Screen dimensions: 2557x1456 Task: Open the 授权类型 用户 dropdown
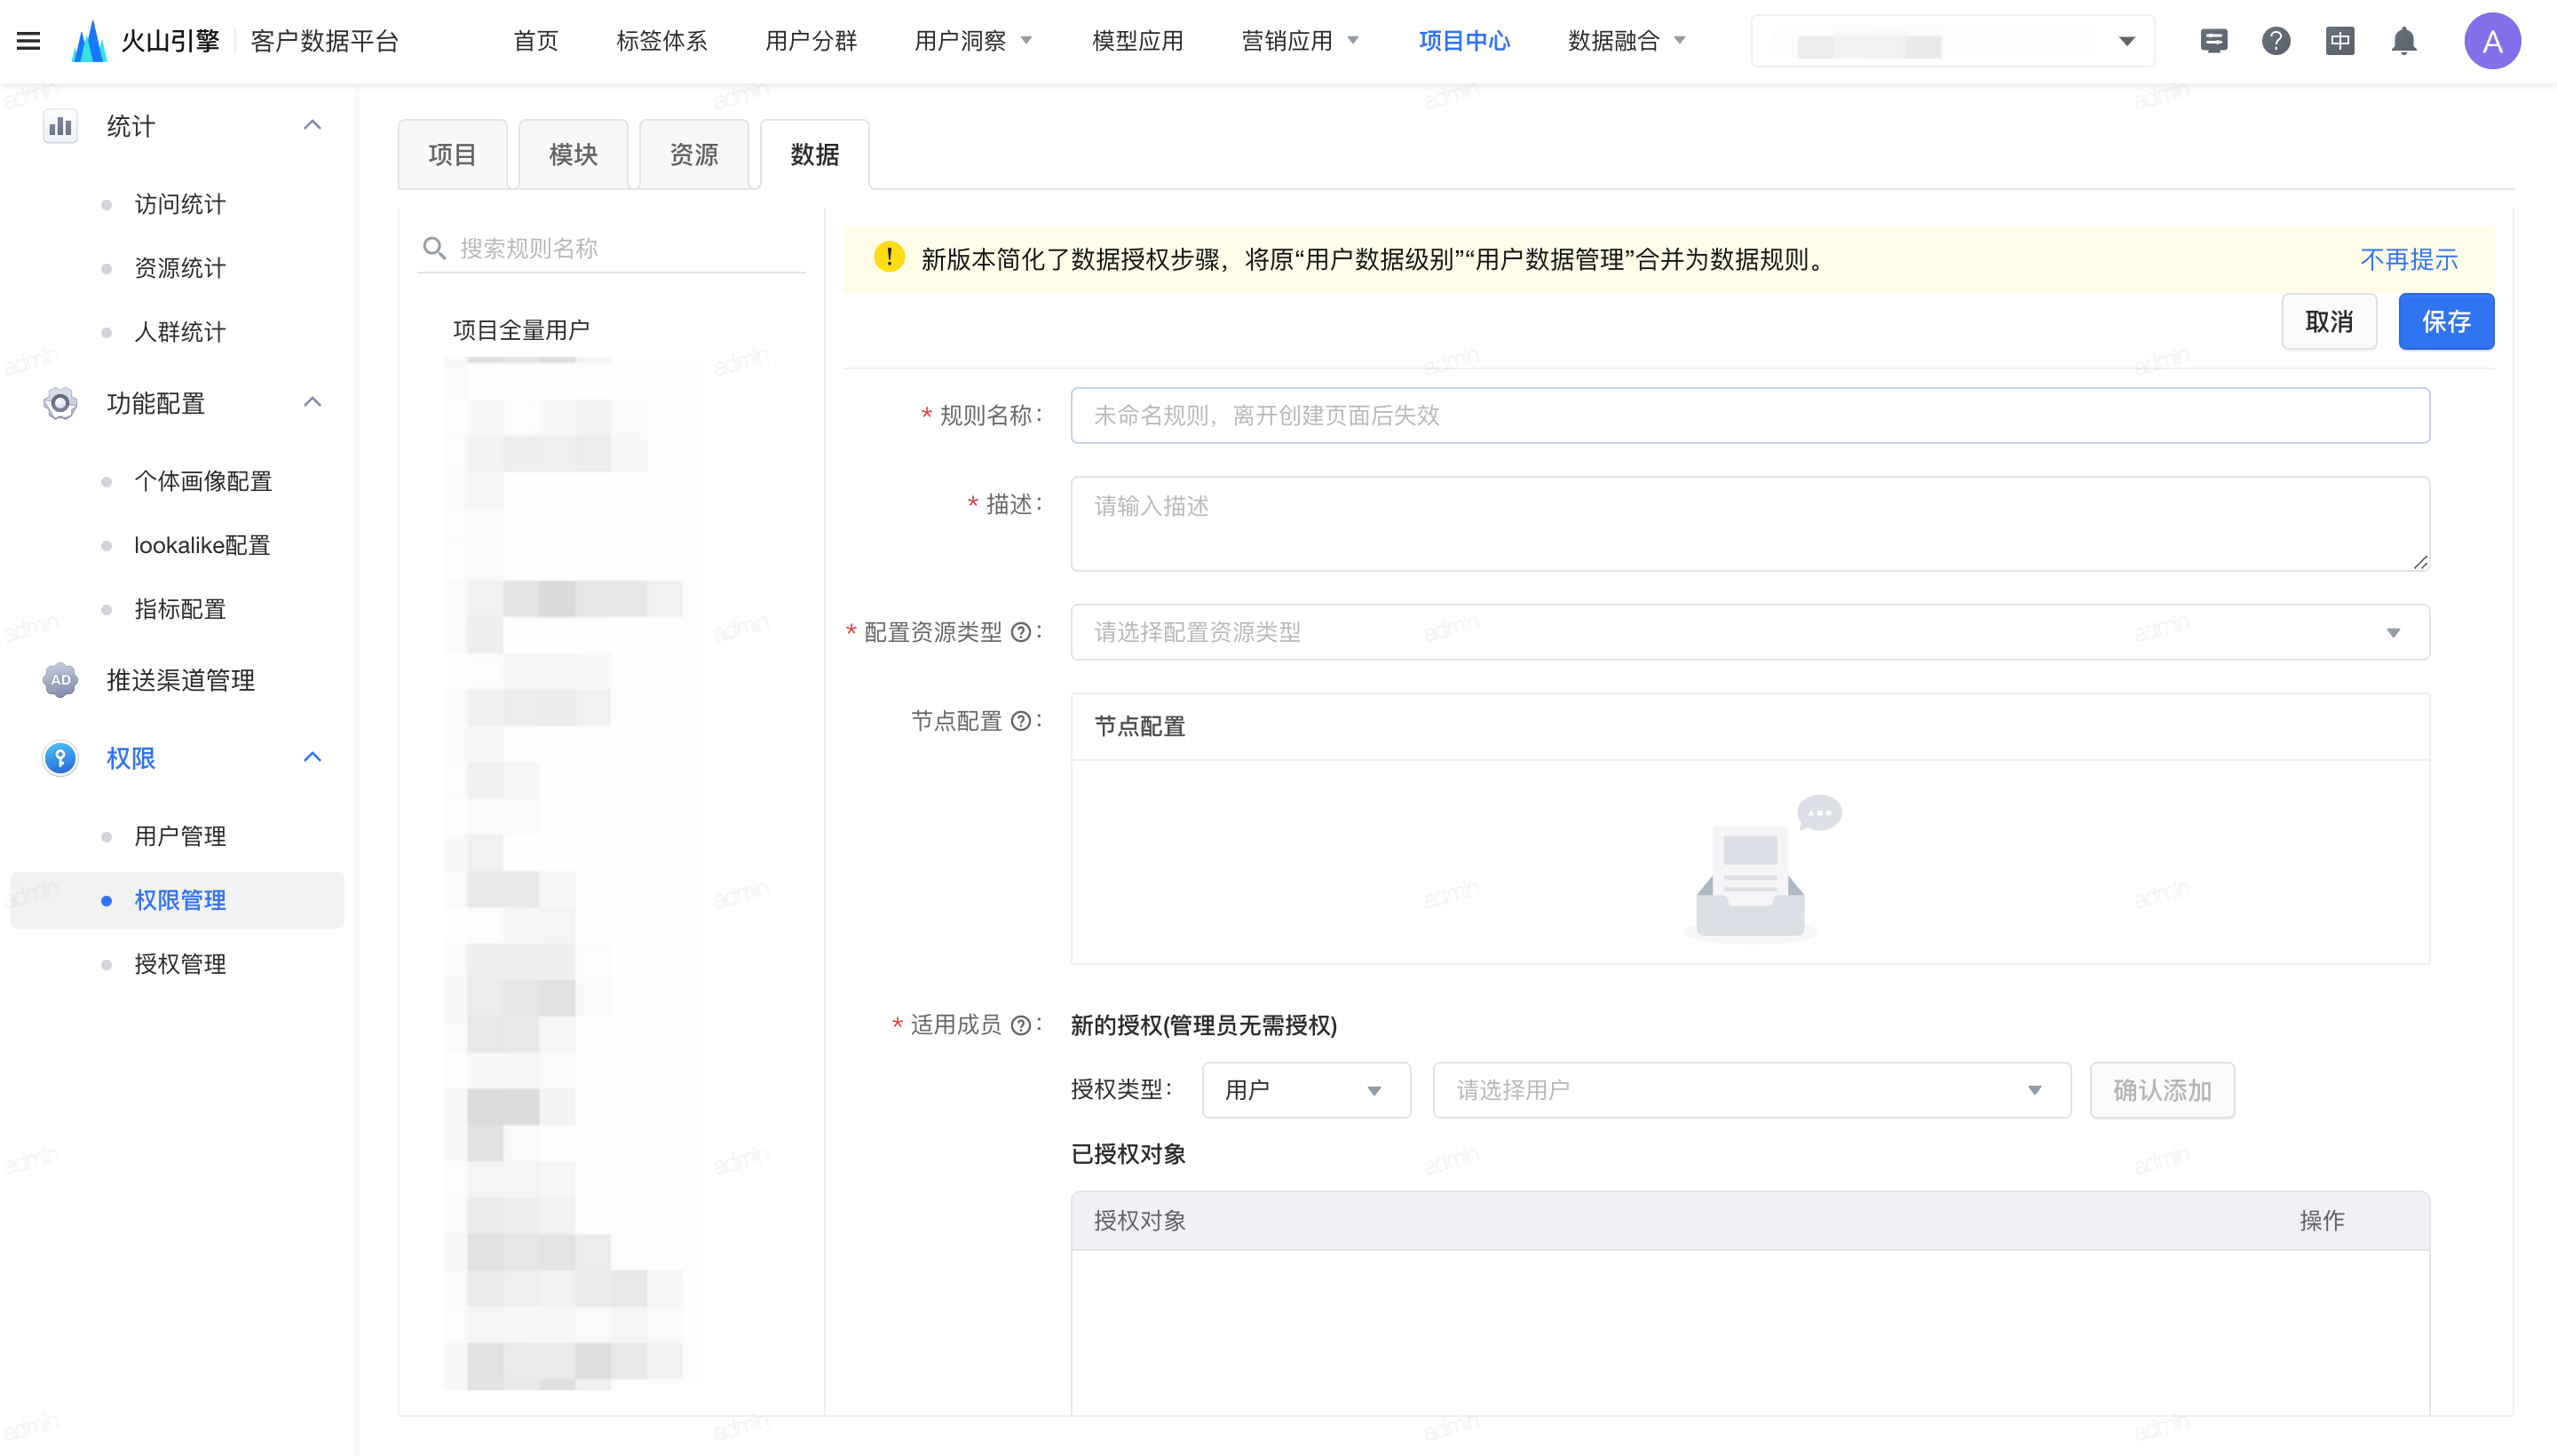click(1306, 1090)
